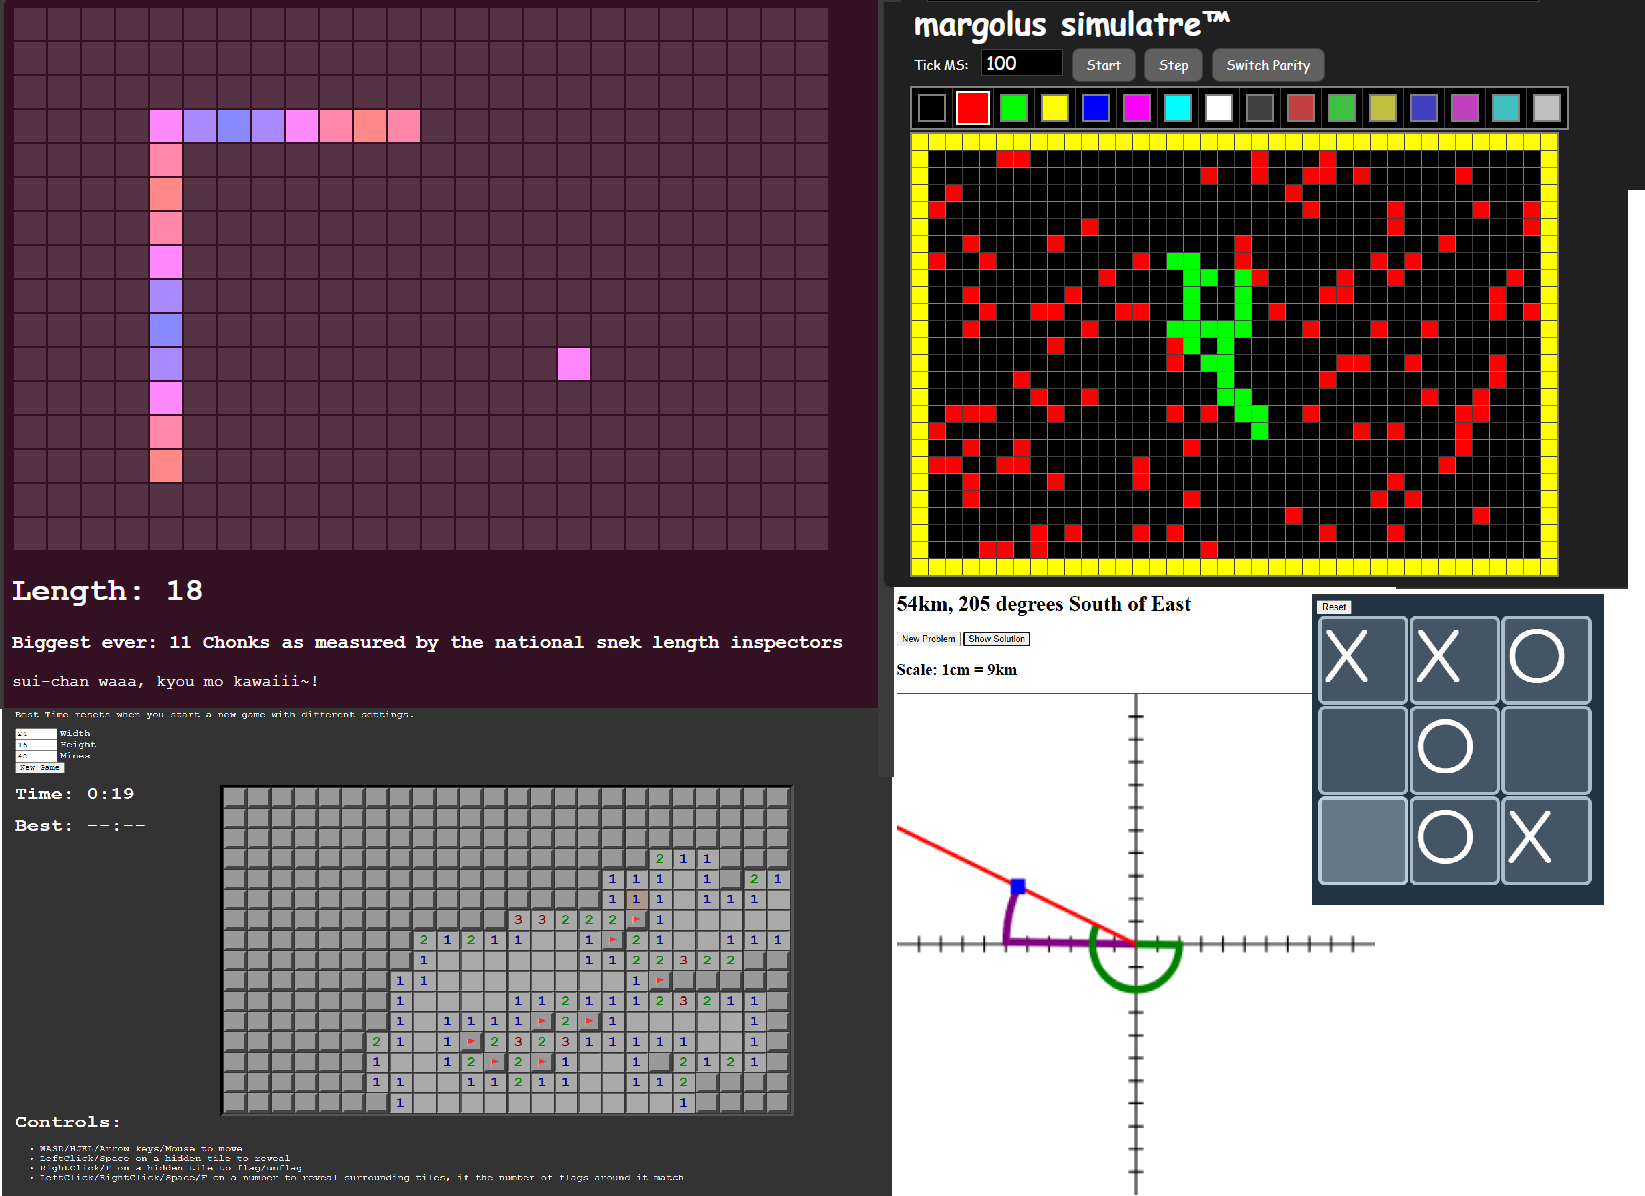Click the empty bottom-left tic-tac-toe cell
The height and width of the screenshot is (1196, 1645).
1362,840
